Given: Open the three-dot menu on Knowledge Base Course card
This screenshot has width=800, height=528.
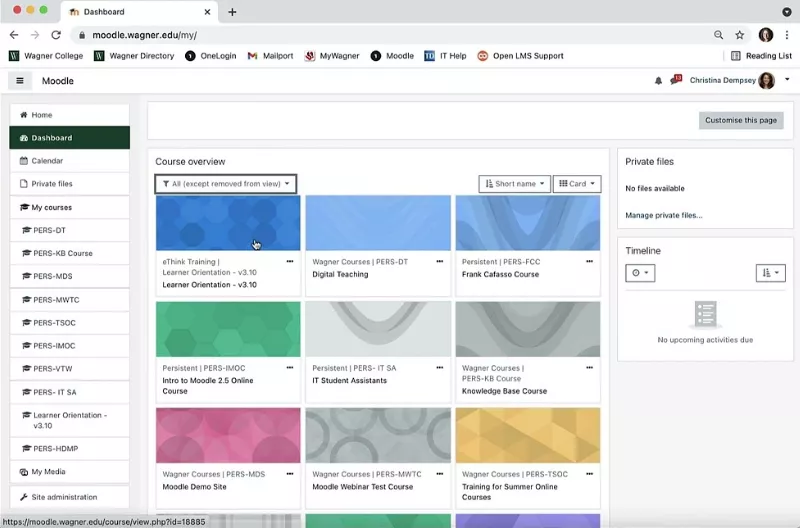Looking at the screenshot, I should click(x=589, y=367).
